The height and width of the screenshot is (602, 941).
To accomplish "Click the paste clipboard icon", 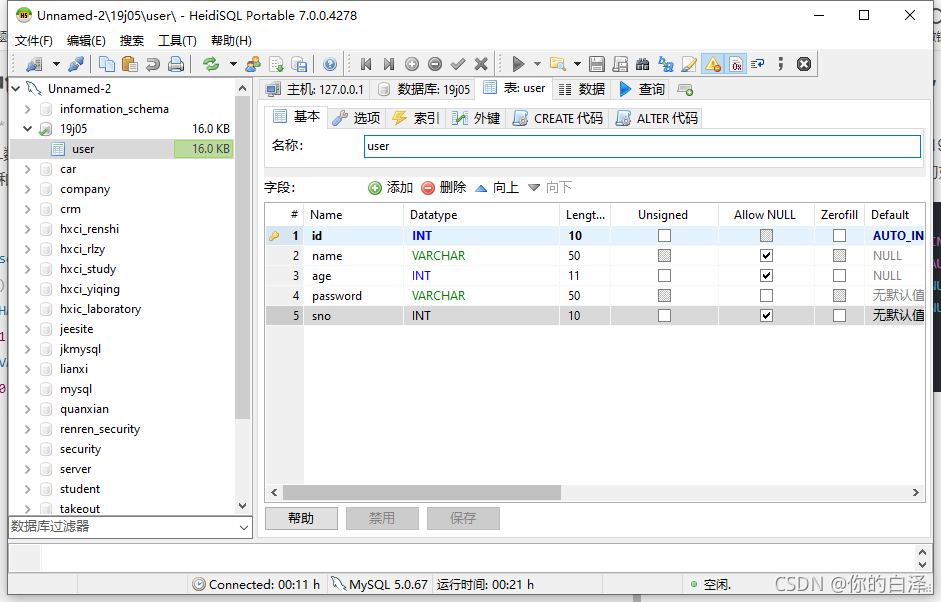I will (130, 64).
